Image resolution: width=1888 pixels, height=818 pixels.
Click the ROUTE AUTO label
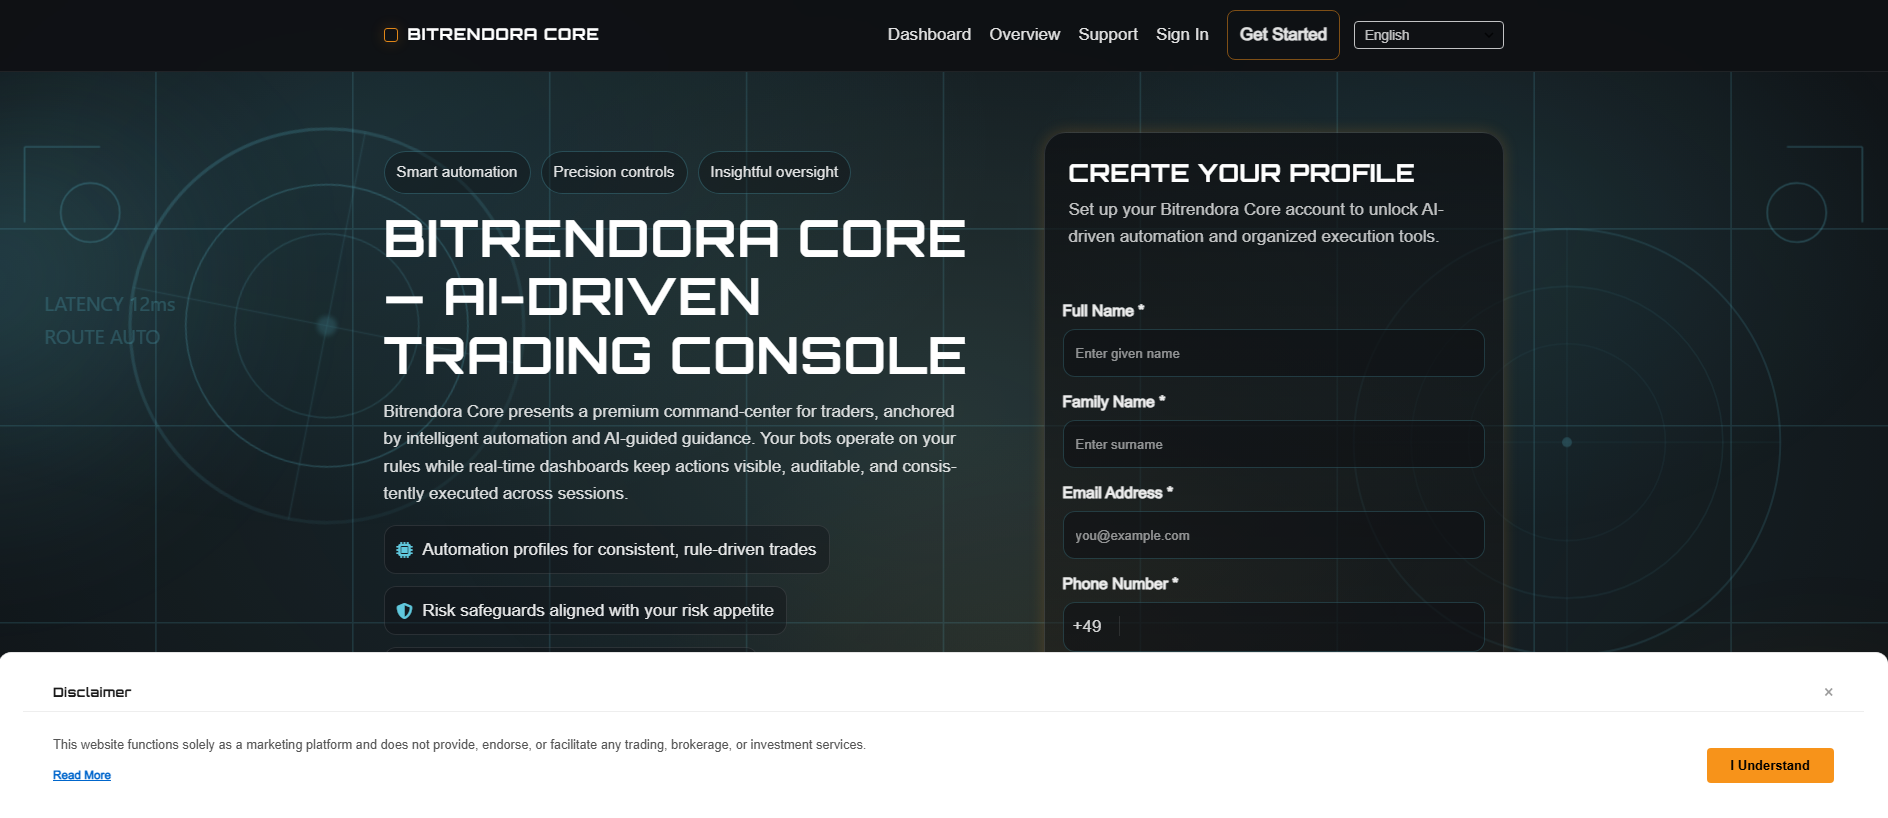coord(102,337)
